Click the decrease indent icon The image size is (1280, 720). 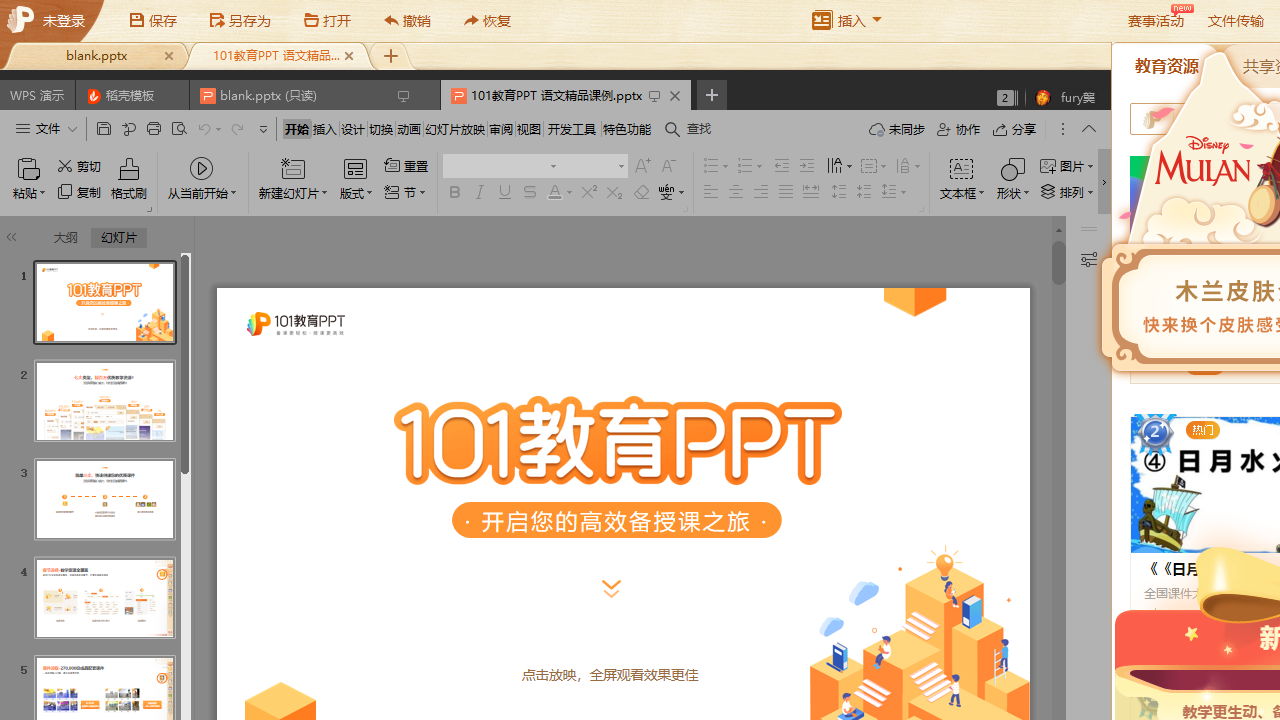(x=781, y=166)
